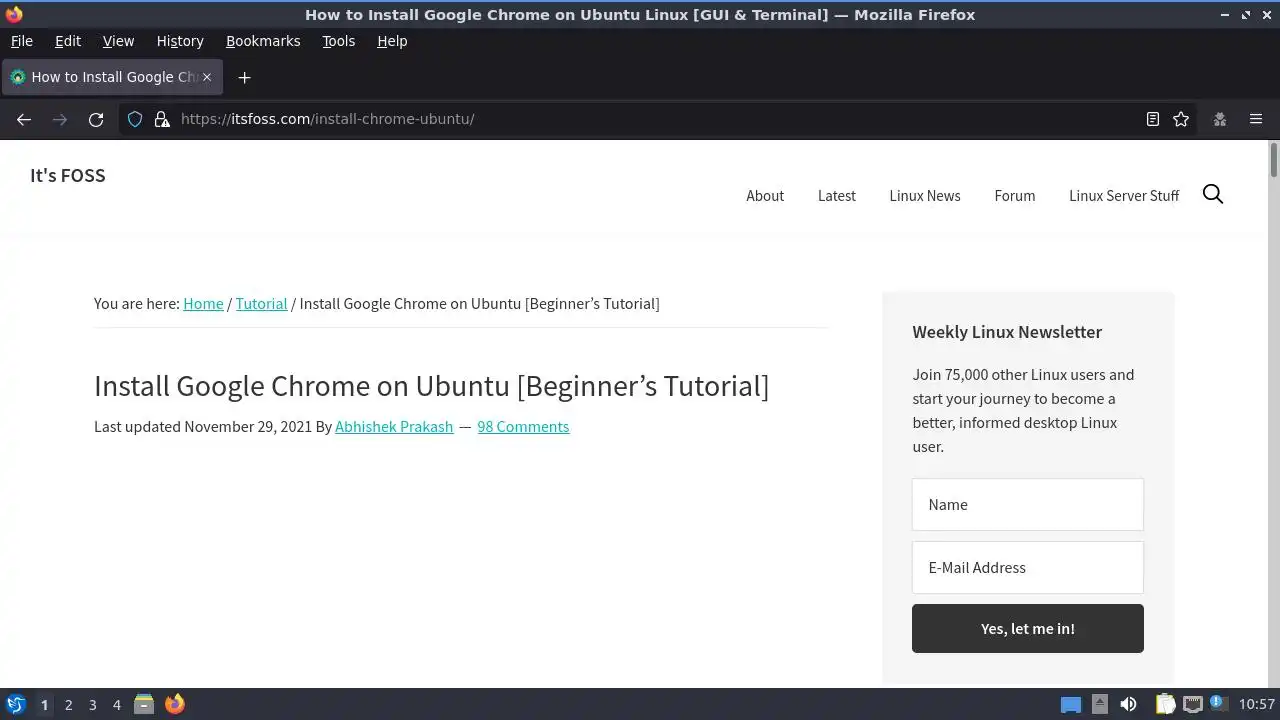The height and width of the screenshot is (720, 1280).
Task: Open the Forum navigation link
Action: (1015, 195)
